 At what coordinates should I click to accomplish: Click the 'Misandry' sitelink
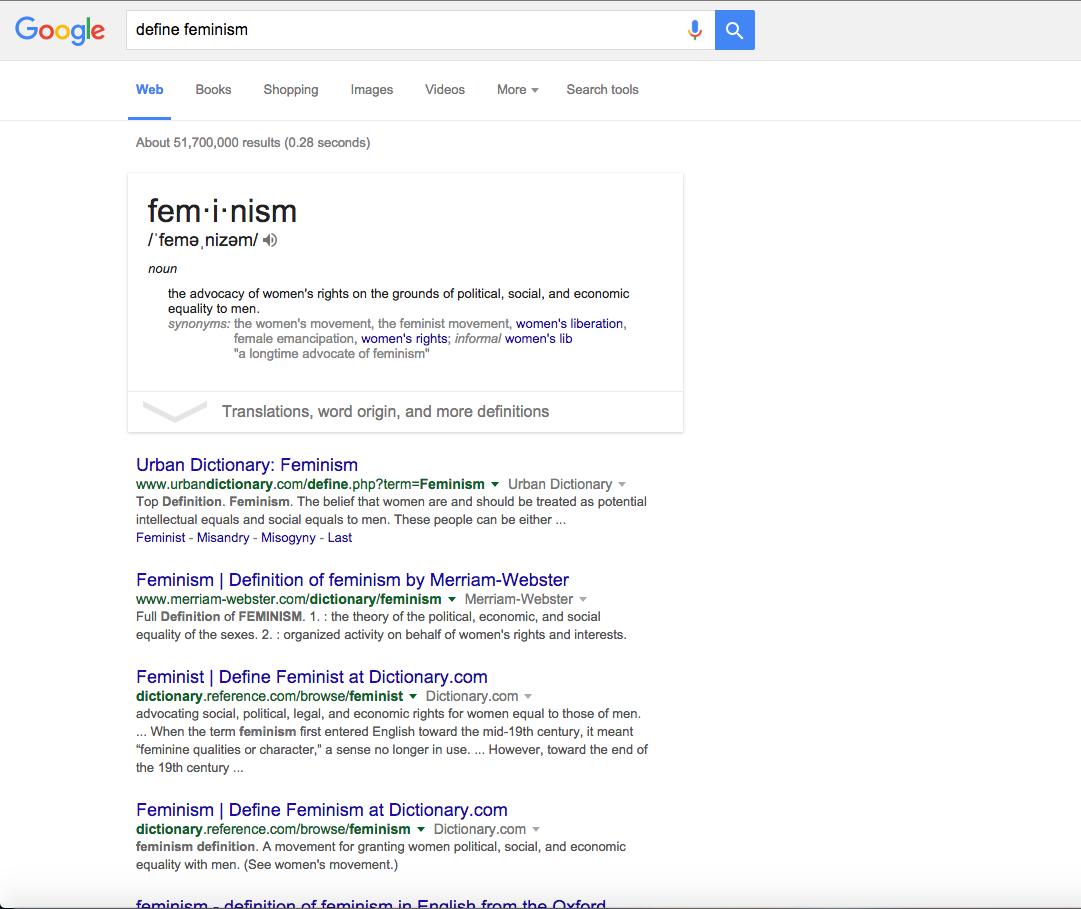point(223,538)
